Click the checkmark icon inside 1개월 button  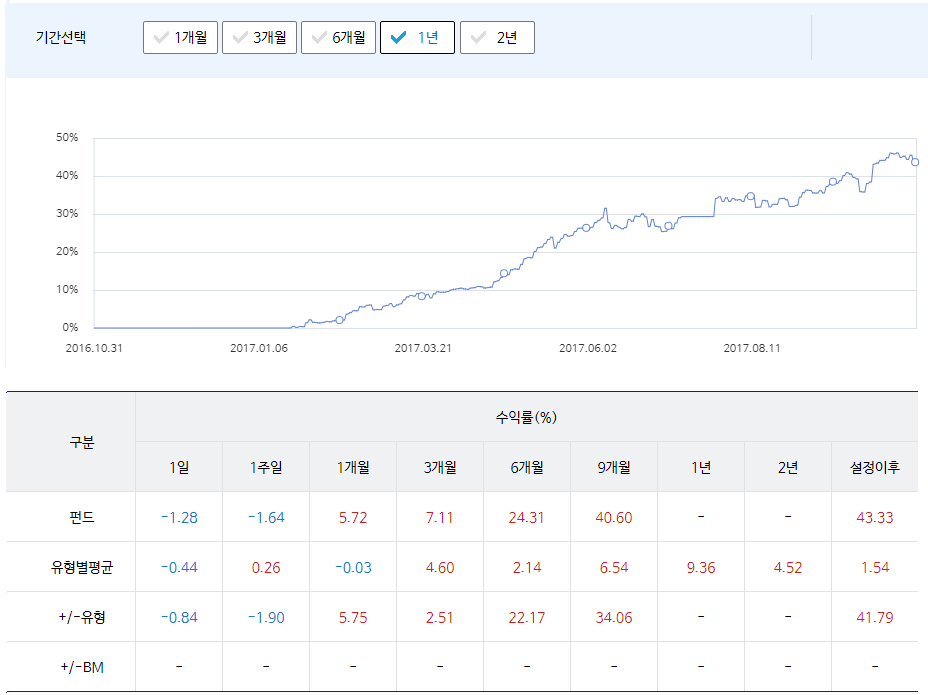(160, 37)
